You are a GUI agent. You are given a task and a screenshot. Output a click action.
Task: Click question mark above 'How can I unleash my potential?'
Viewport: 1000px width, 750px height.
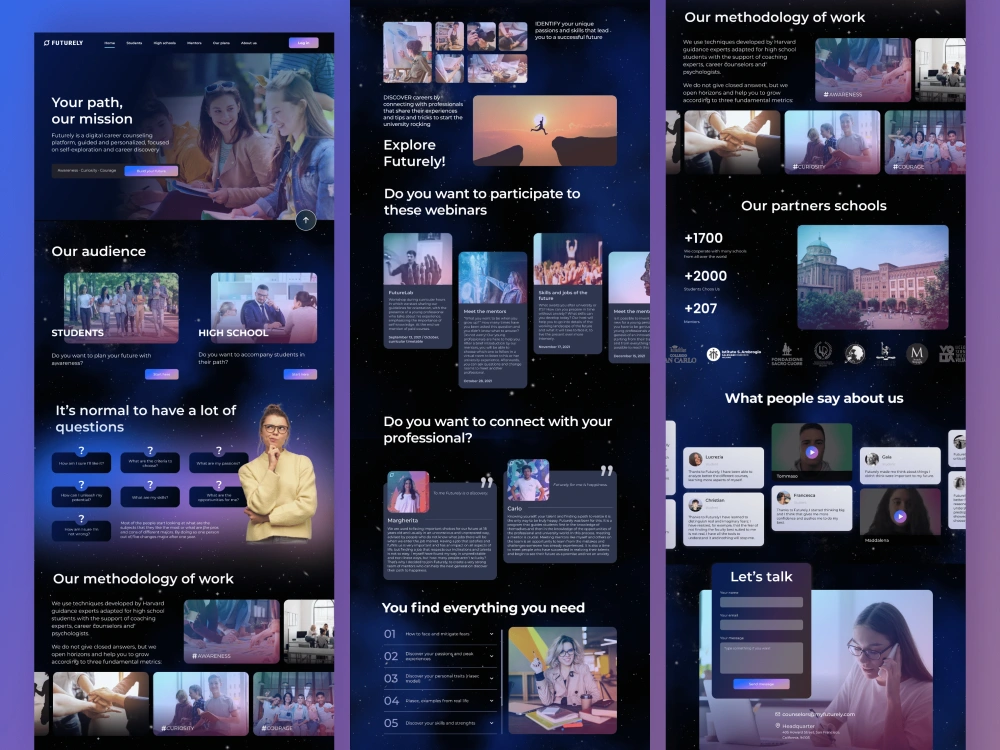81,485
